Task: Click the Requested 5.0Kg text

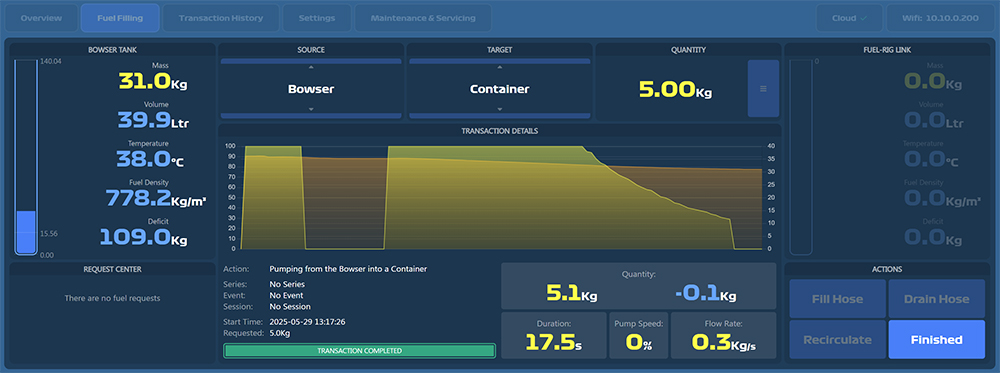Action: click(280, 333)
